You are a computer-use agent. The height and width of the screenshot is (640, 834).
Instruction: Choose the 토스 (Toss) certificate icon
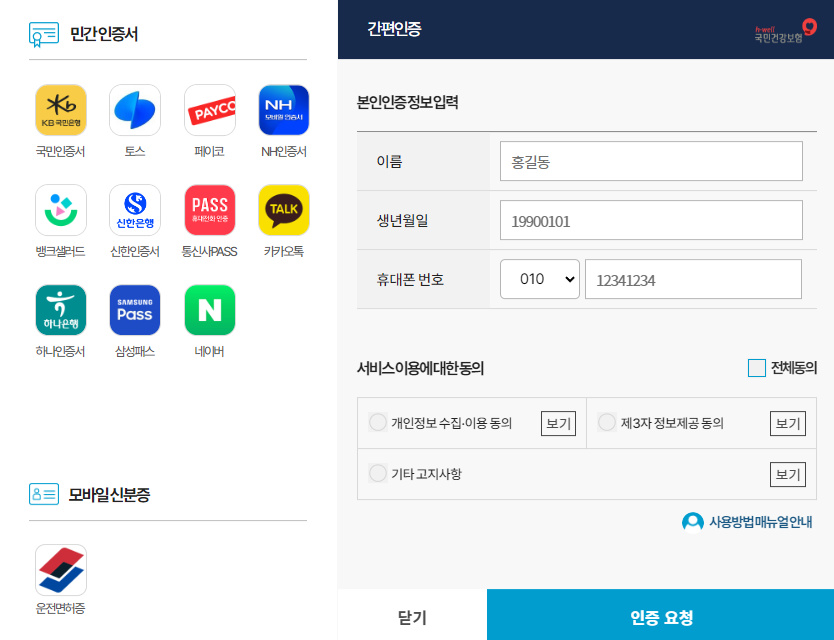point(135,110)
